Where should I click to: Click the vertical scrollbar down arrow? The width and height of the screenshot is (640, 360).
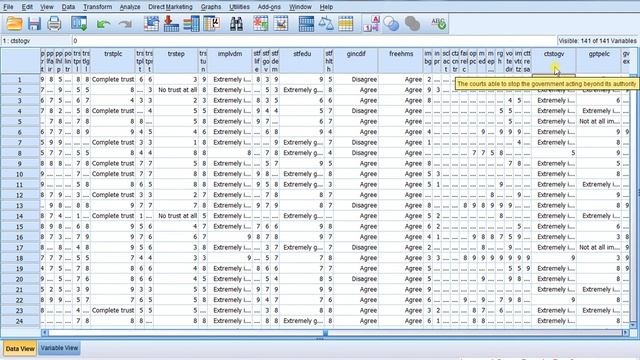point(633,325)
